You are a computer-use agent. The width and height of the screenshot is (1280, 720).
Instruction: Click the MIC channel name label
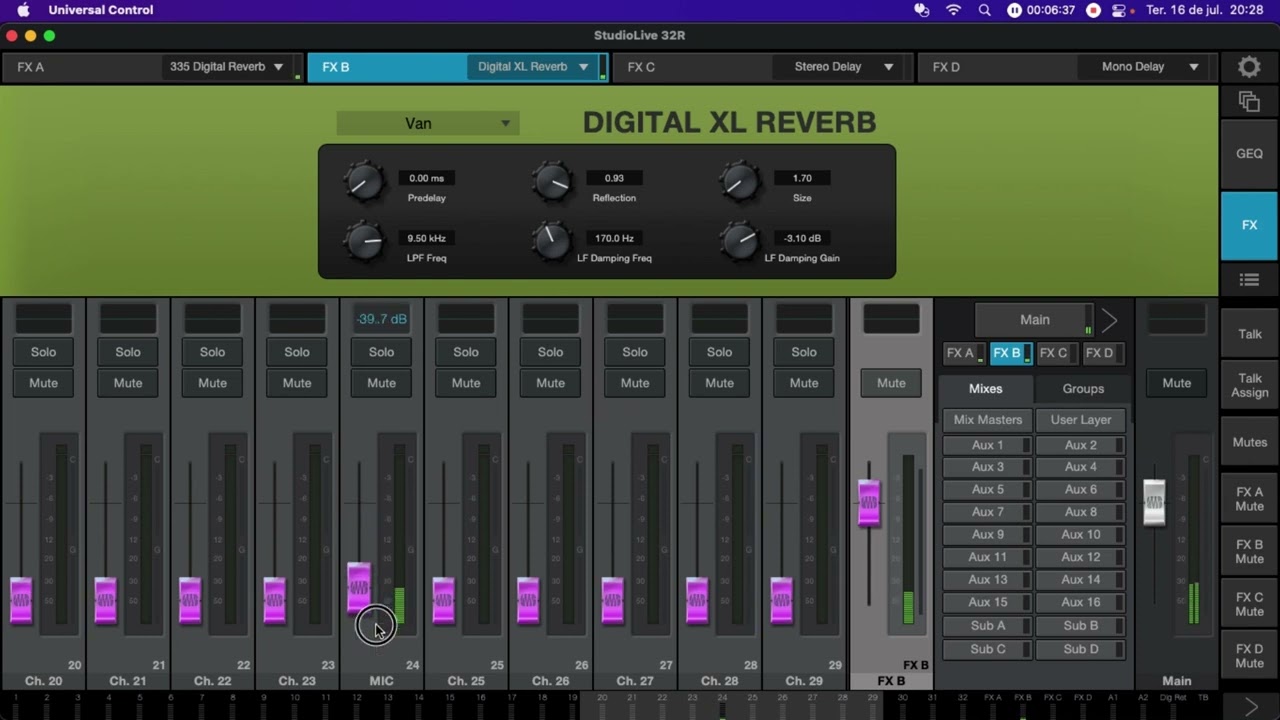381,681
